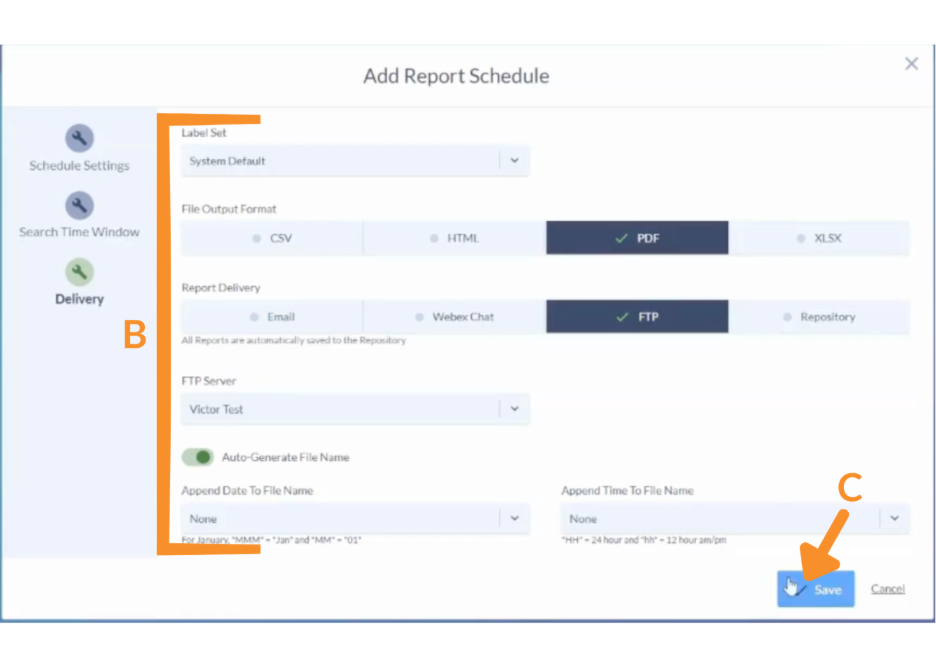Close the Add Report Schedule dialog
Viewport: 936px width, 667px height.
(911, 64)
